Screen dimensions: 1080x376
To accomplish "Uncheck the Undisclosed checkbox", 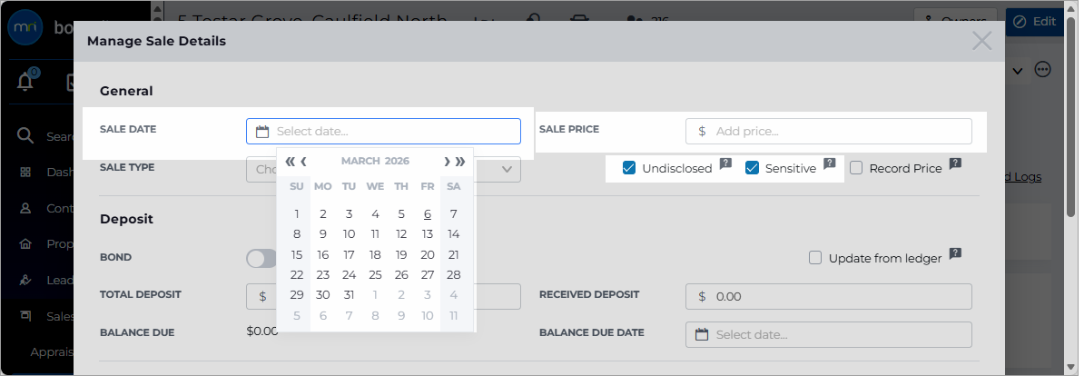I will 629,168.
